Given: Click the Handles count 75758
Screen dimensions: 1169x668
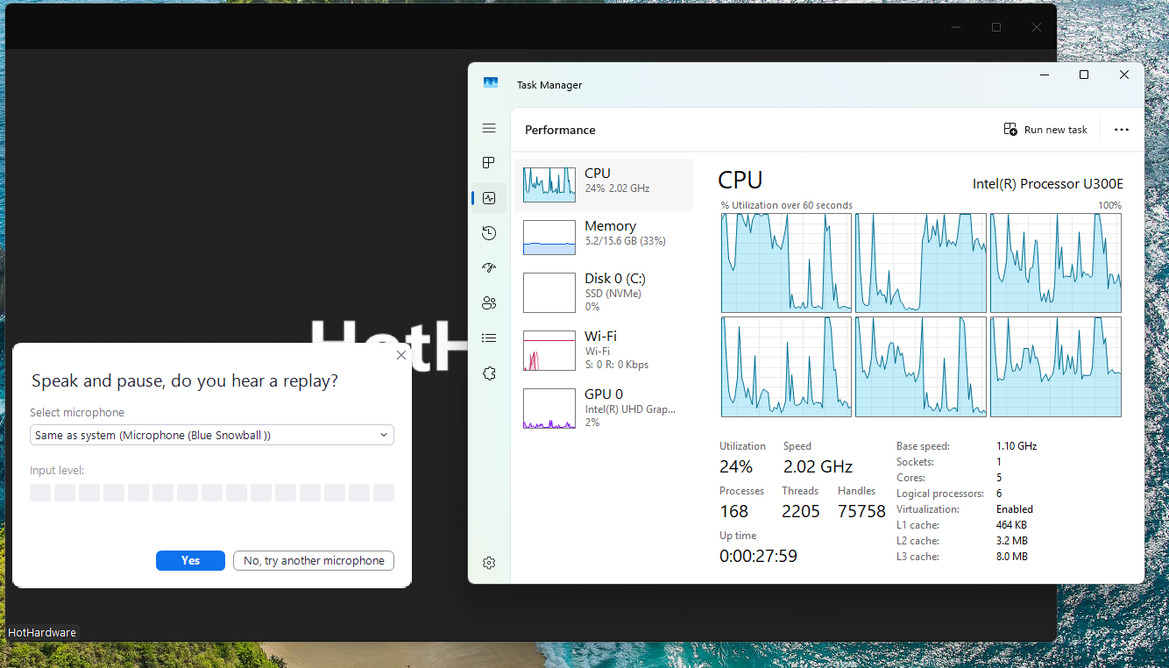Looking at the screenshot, I should (x=862, y=511).
